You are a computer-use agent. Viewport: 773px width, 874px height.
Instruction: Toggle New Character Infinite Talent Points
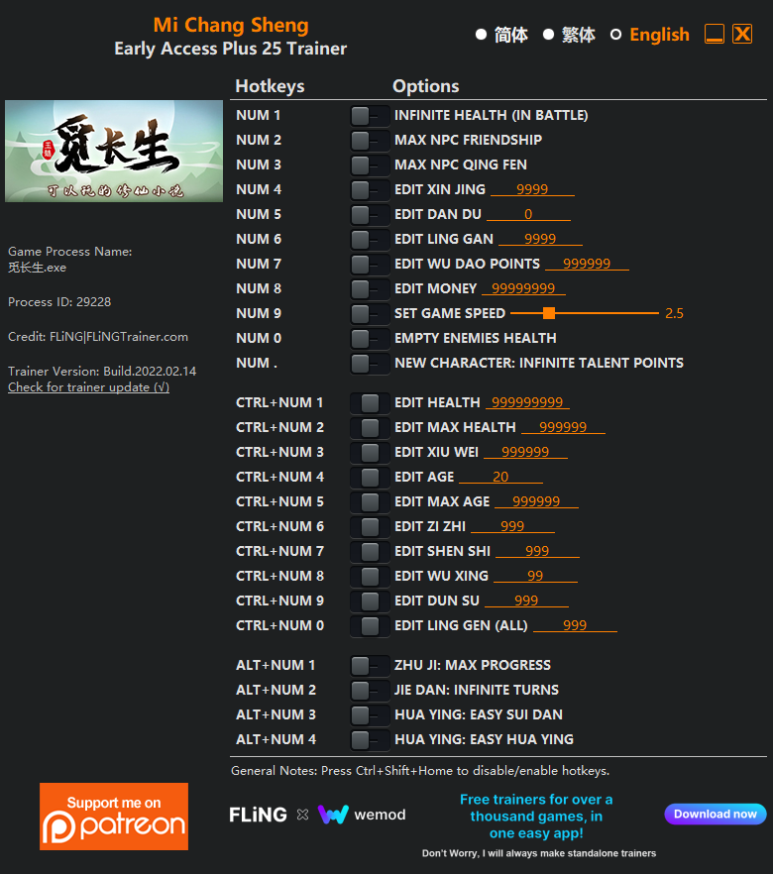pos(370,363)
